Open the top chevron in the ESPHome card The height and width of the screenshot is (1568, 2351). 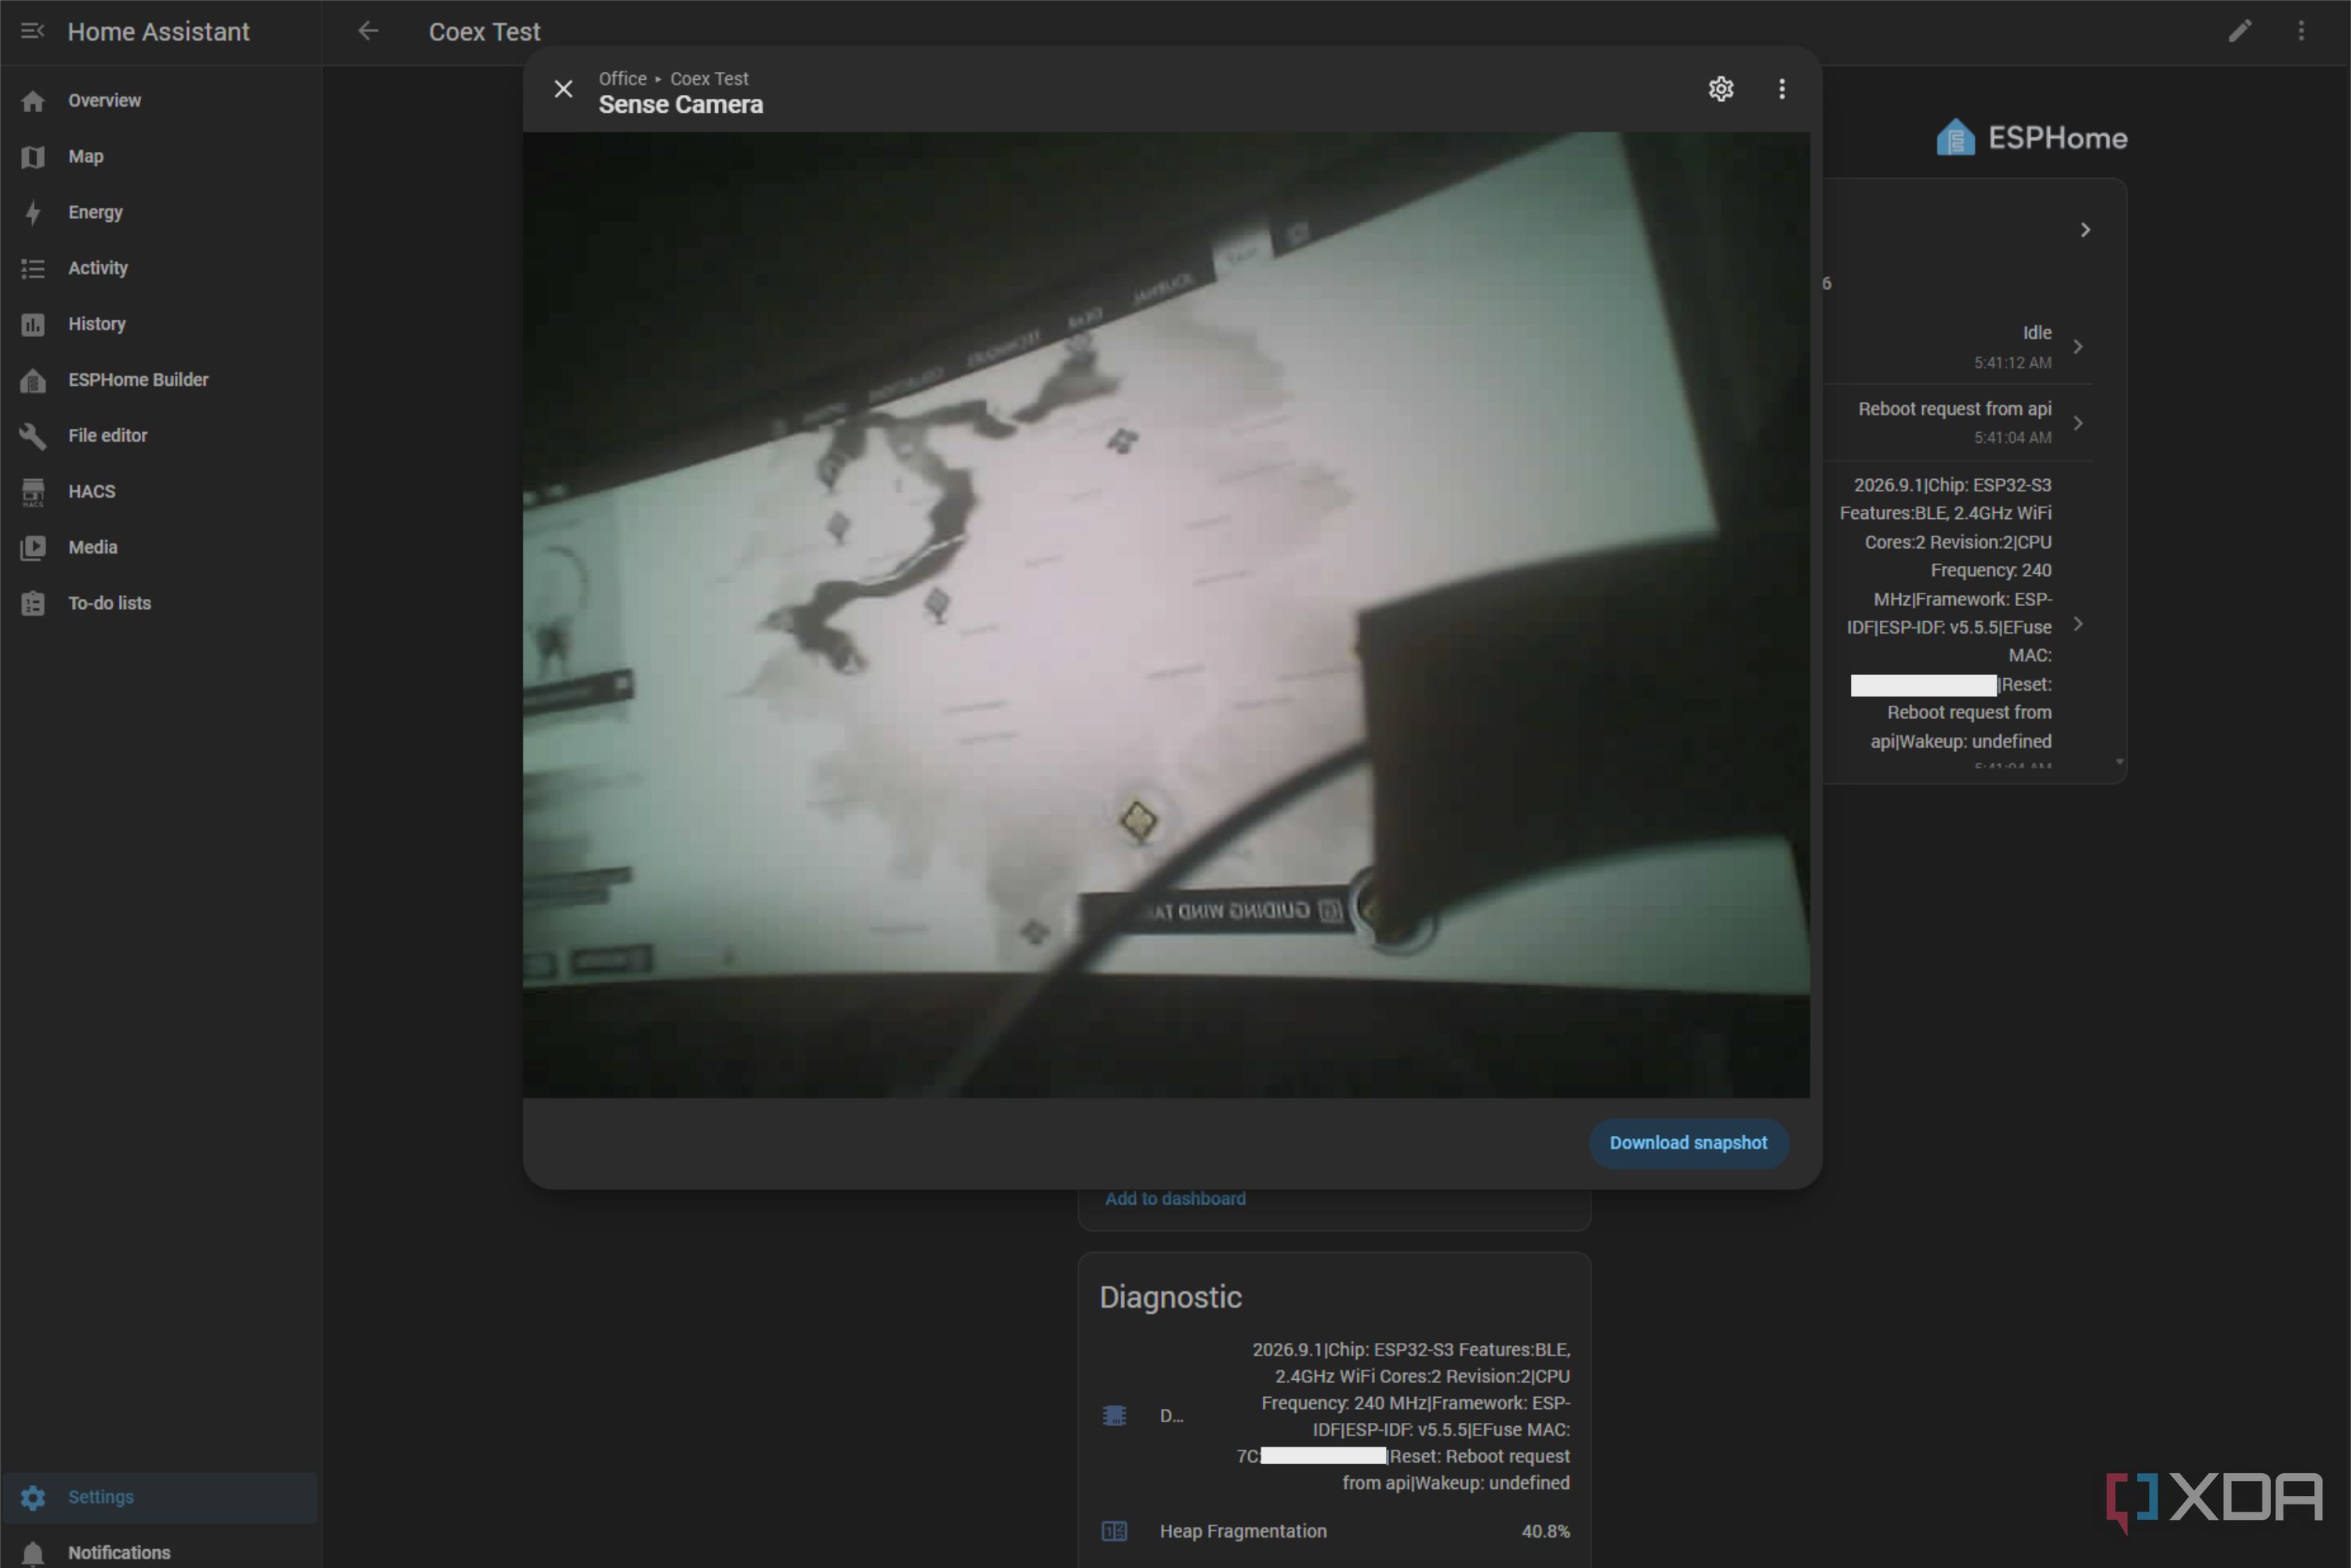point(2086,230)
